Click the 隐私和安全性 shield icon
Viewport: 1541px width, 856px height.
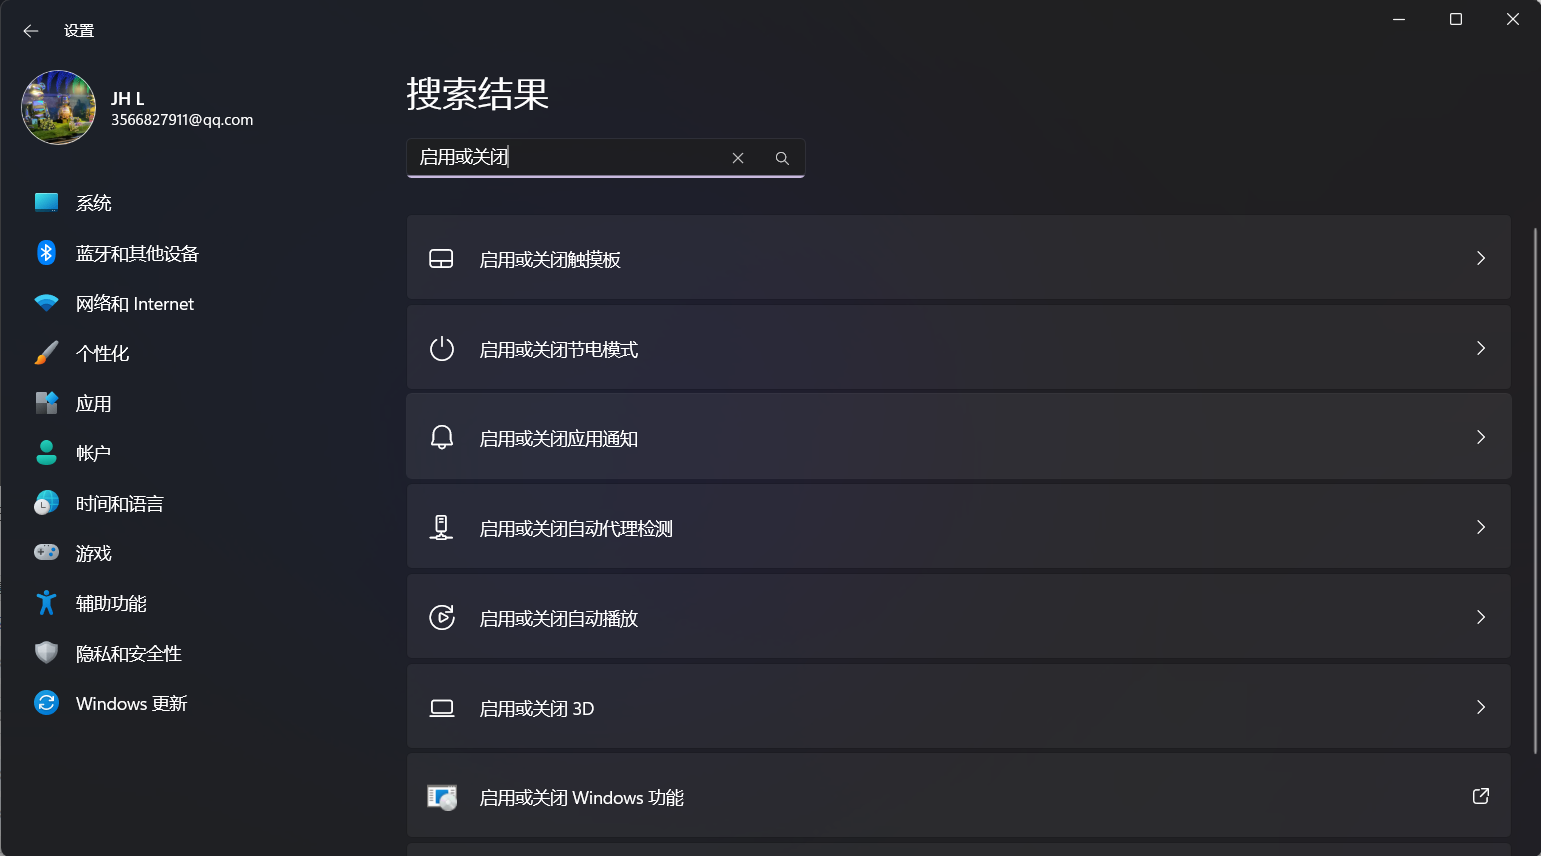click(46, 653)
